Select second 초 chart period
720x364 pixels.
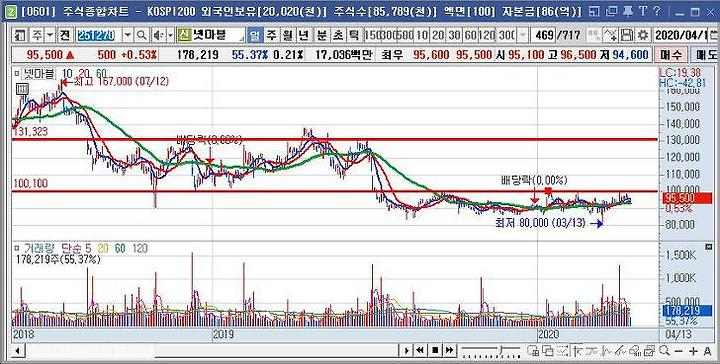[338, 35]
